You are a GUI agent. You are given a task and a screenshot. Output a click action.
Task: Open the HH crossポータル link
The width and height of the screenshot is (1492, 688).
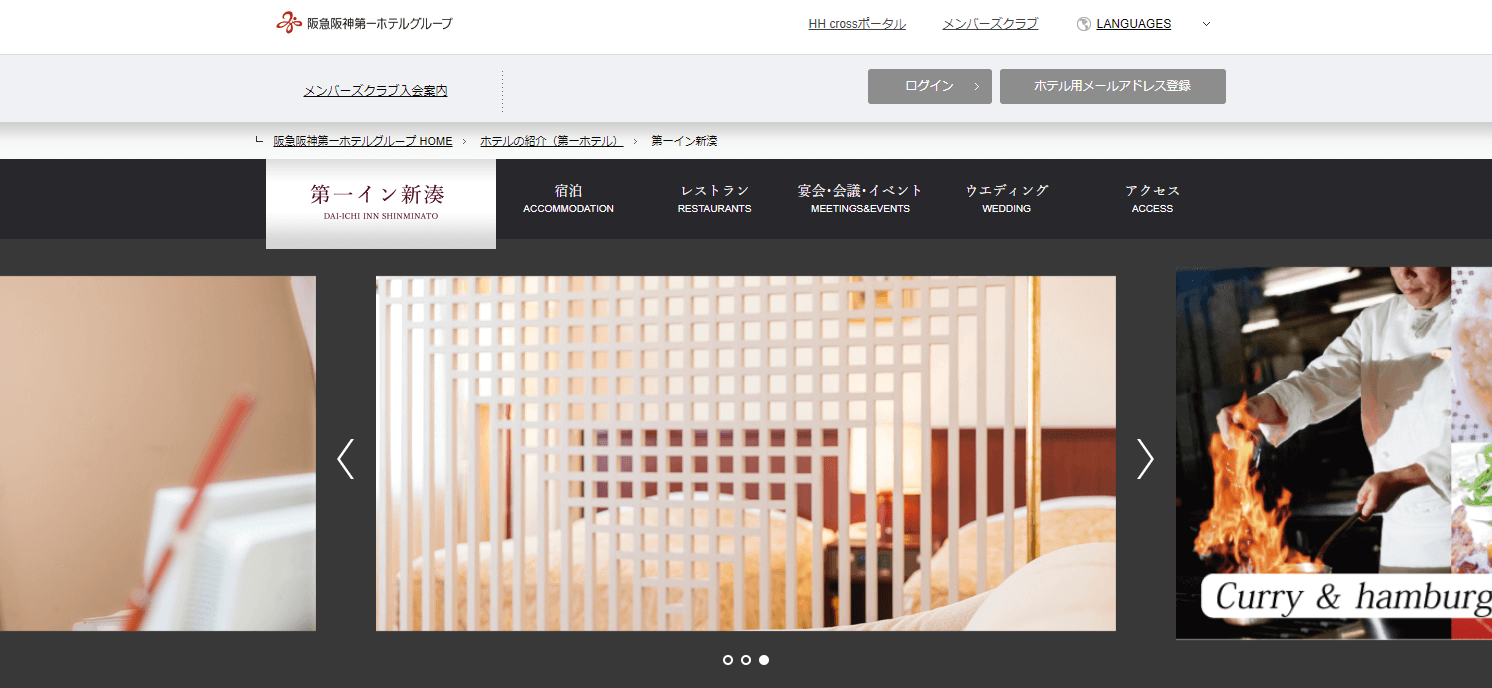[857, 24]
